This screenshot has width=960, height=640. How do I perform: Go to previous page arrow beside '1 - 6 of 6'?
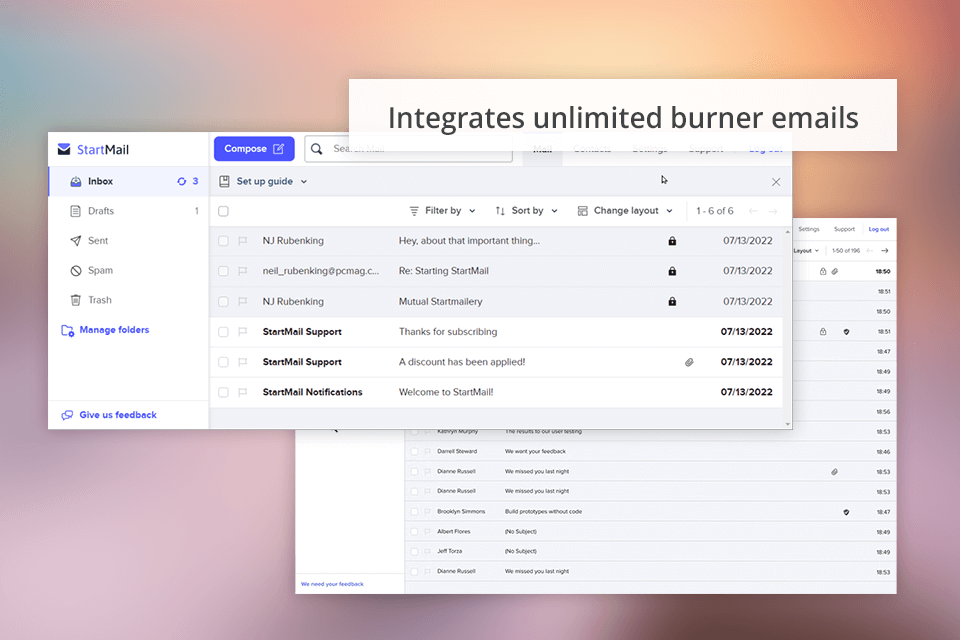(x=753, y=211)
